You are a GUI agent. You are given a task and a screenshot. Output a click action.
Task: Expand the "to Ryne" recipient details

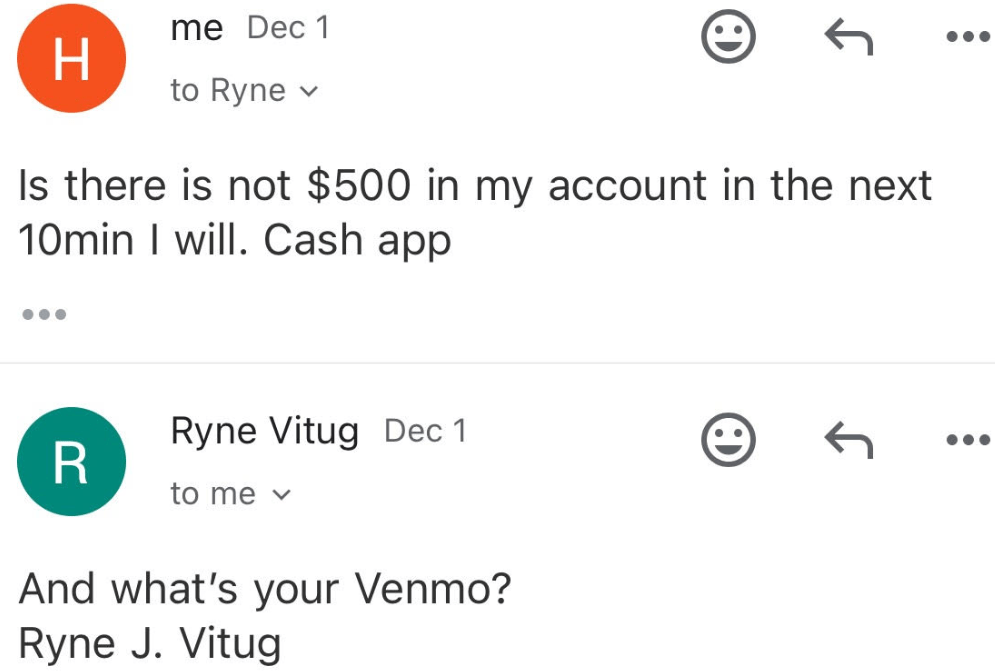(244, 91)
